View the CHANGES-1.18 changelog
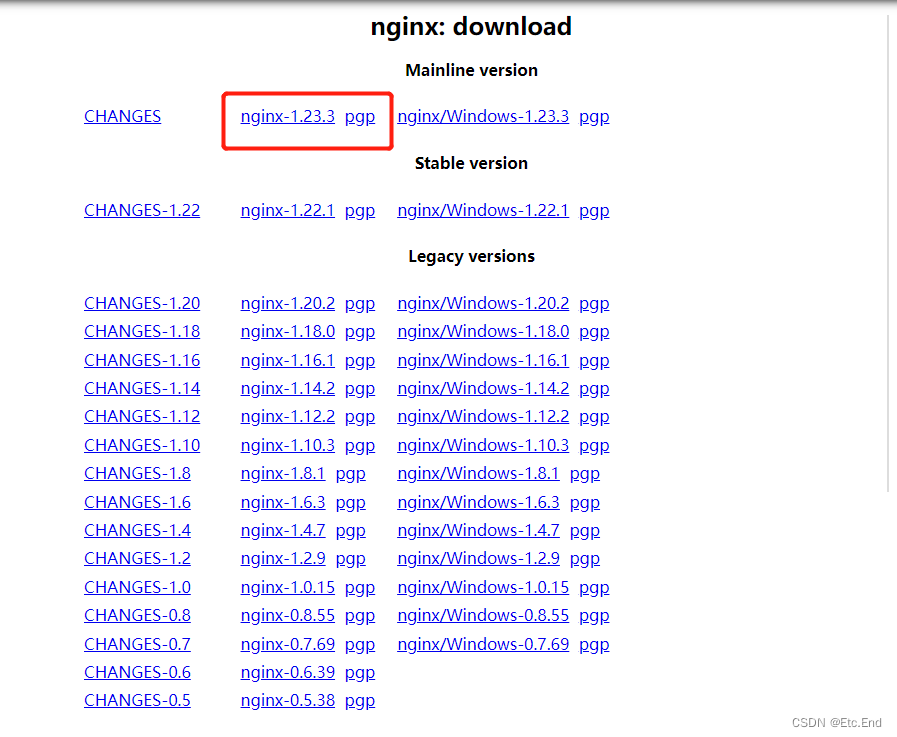Screen dimensions: 897x737 click(x=142, y=331)
